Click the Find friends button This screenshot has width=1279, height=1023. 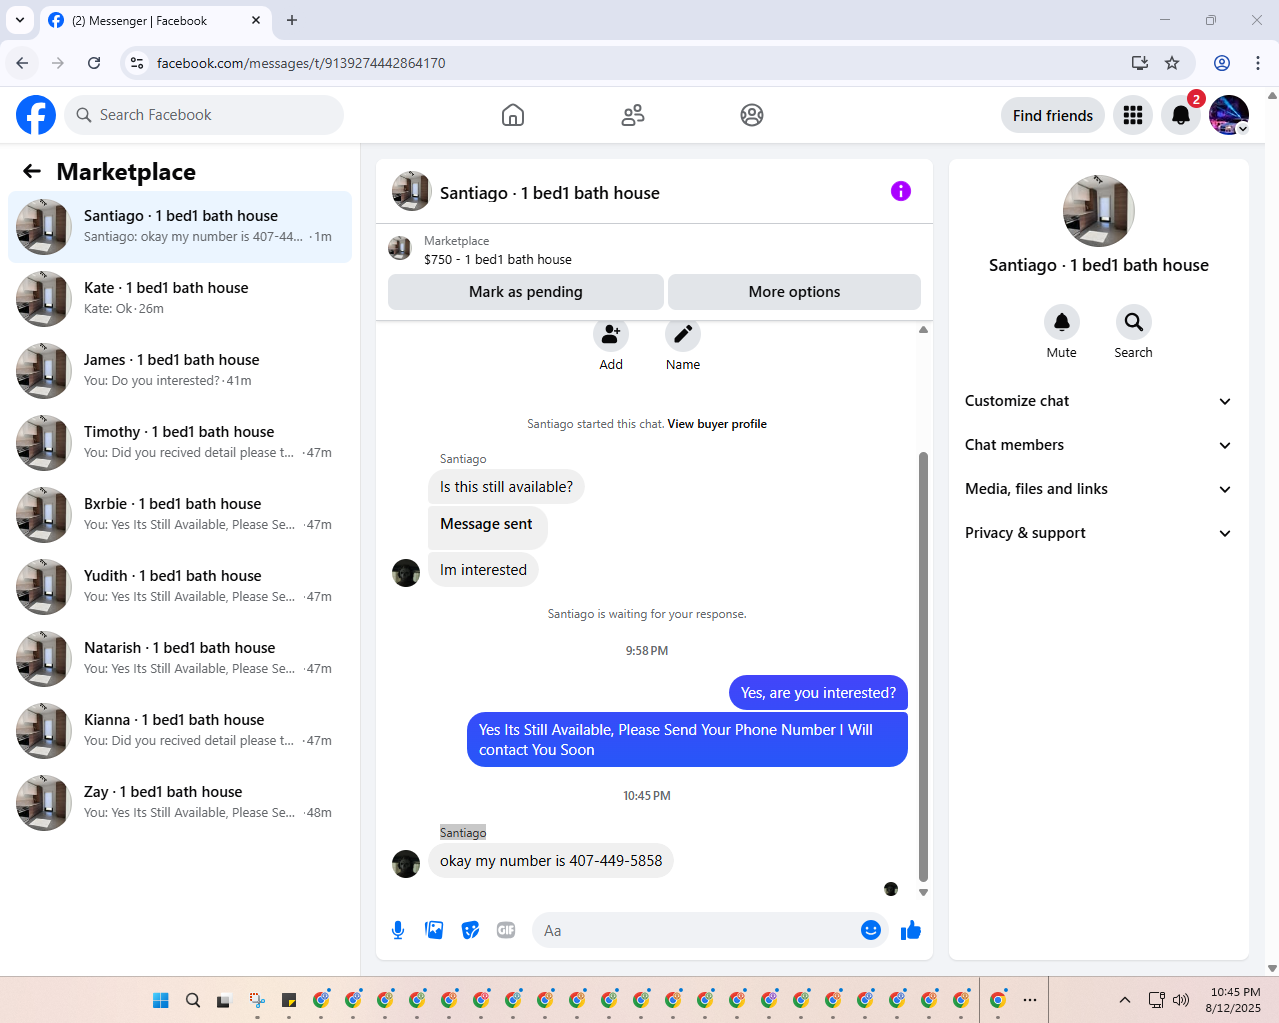[1053, 116]
